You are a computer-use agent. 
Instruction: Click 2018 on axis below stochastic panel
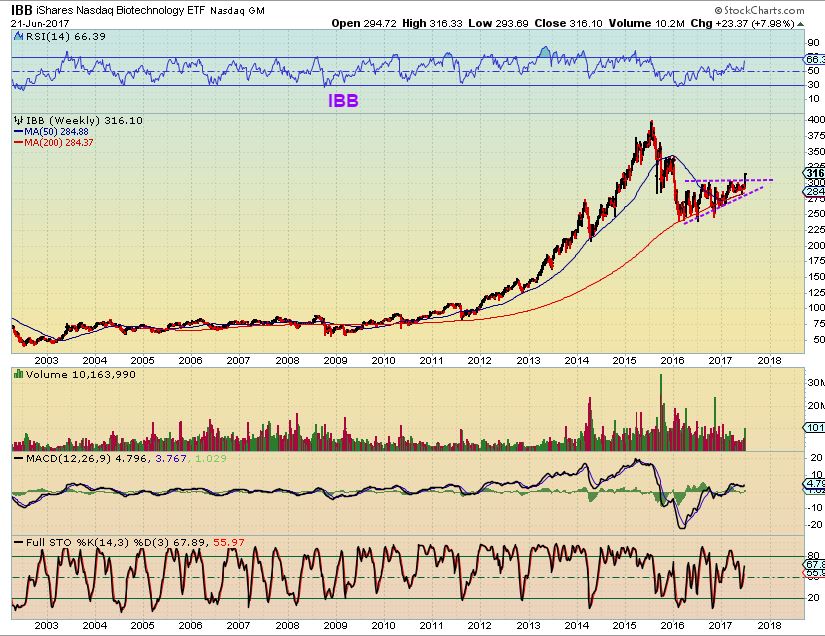tap(769, 625)
